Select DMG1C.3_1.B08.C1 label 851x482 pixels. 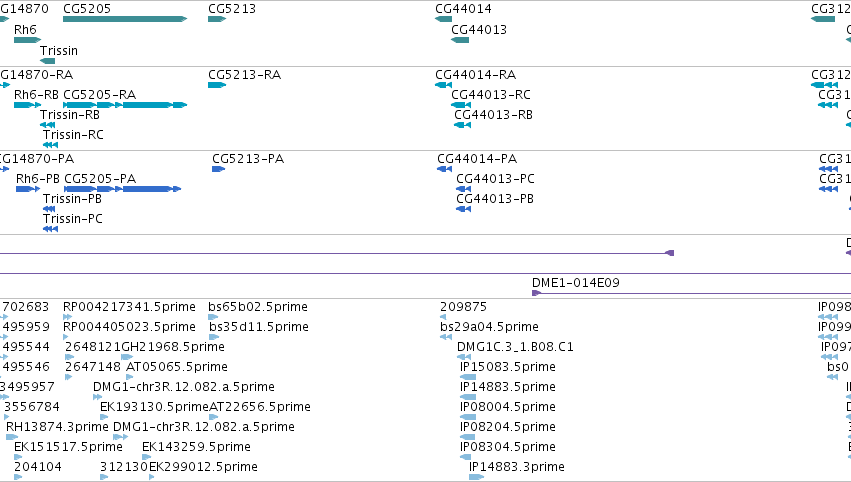(516, 347)
